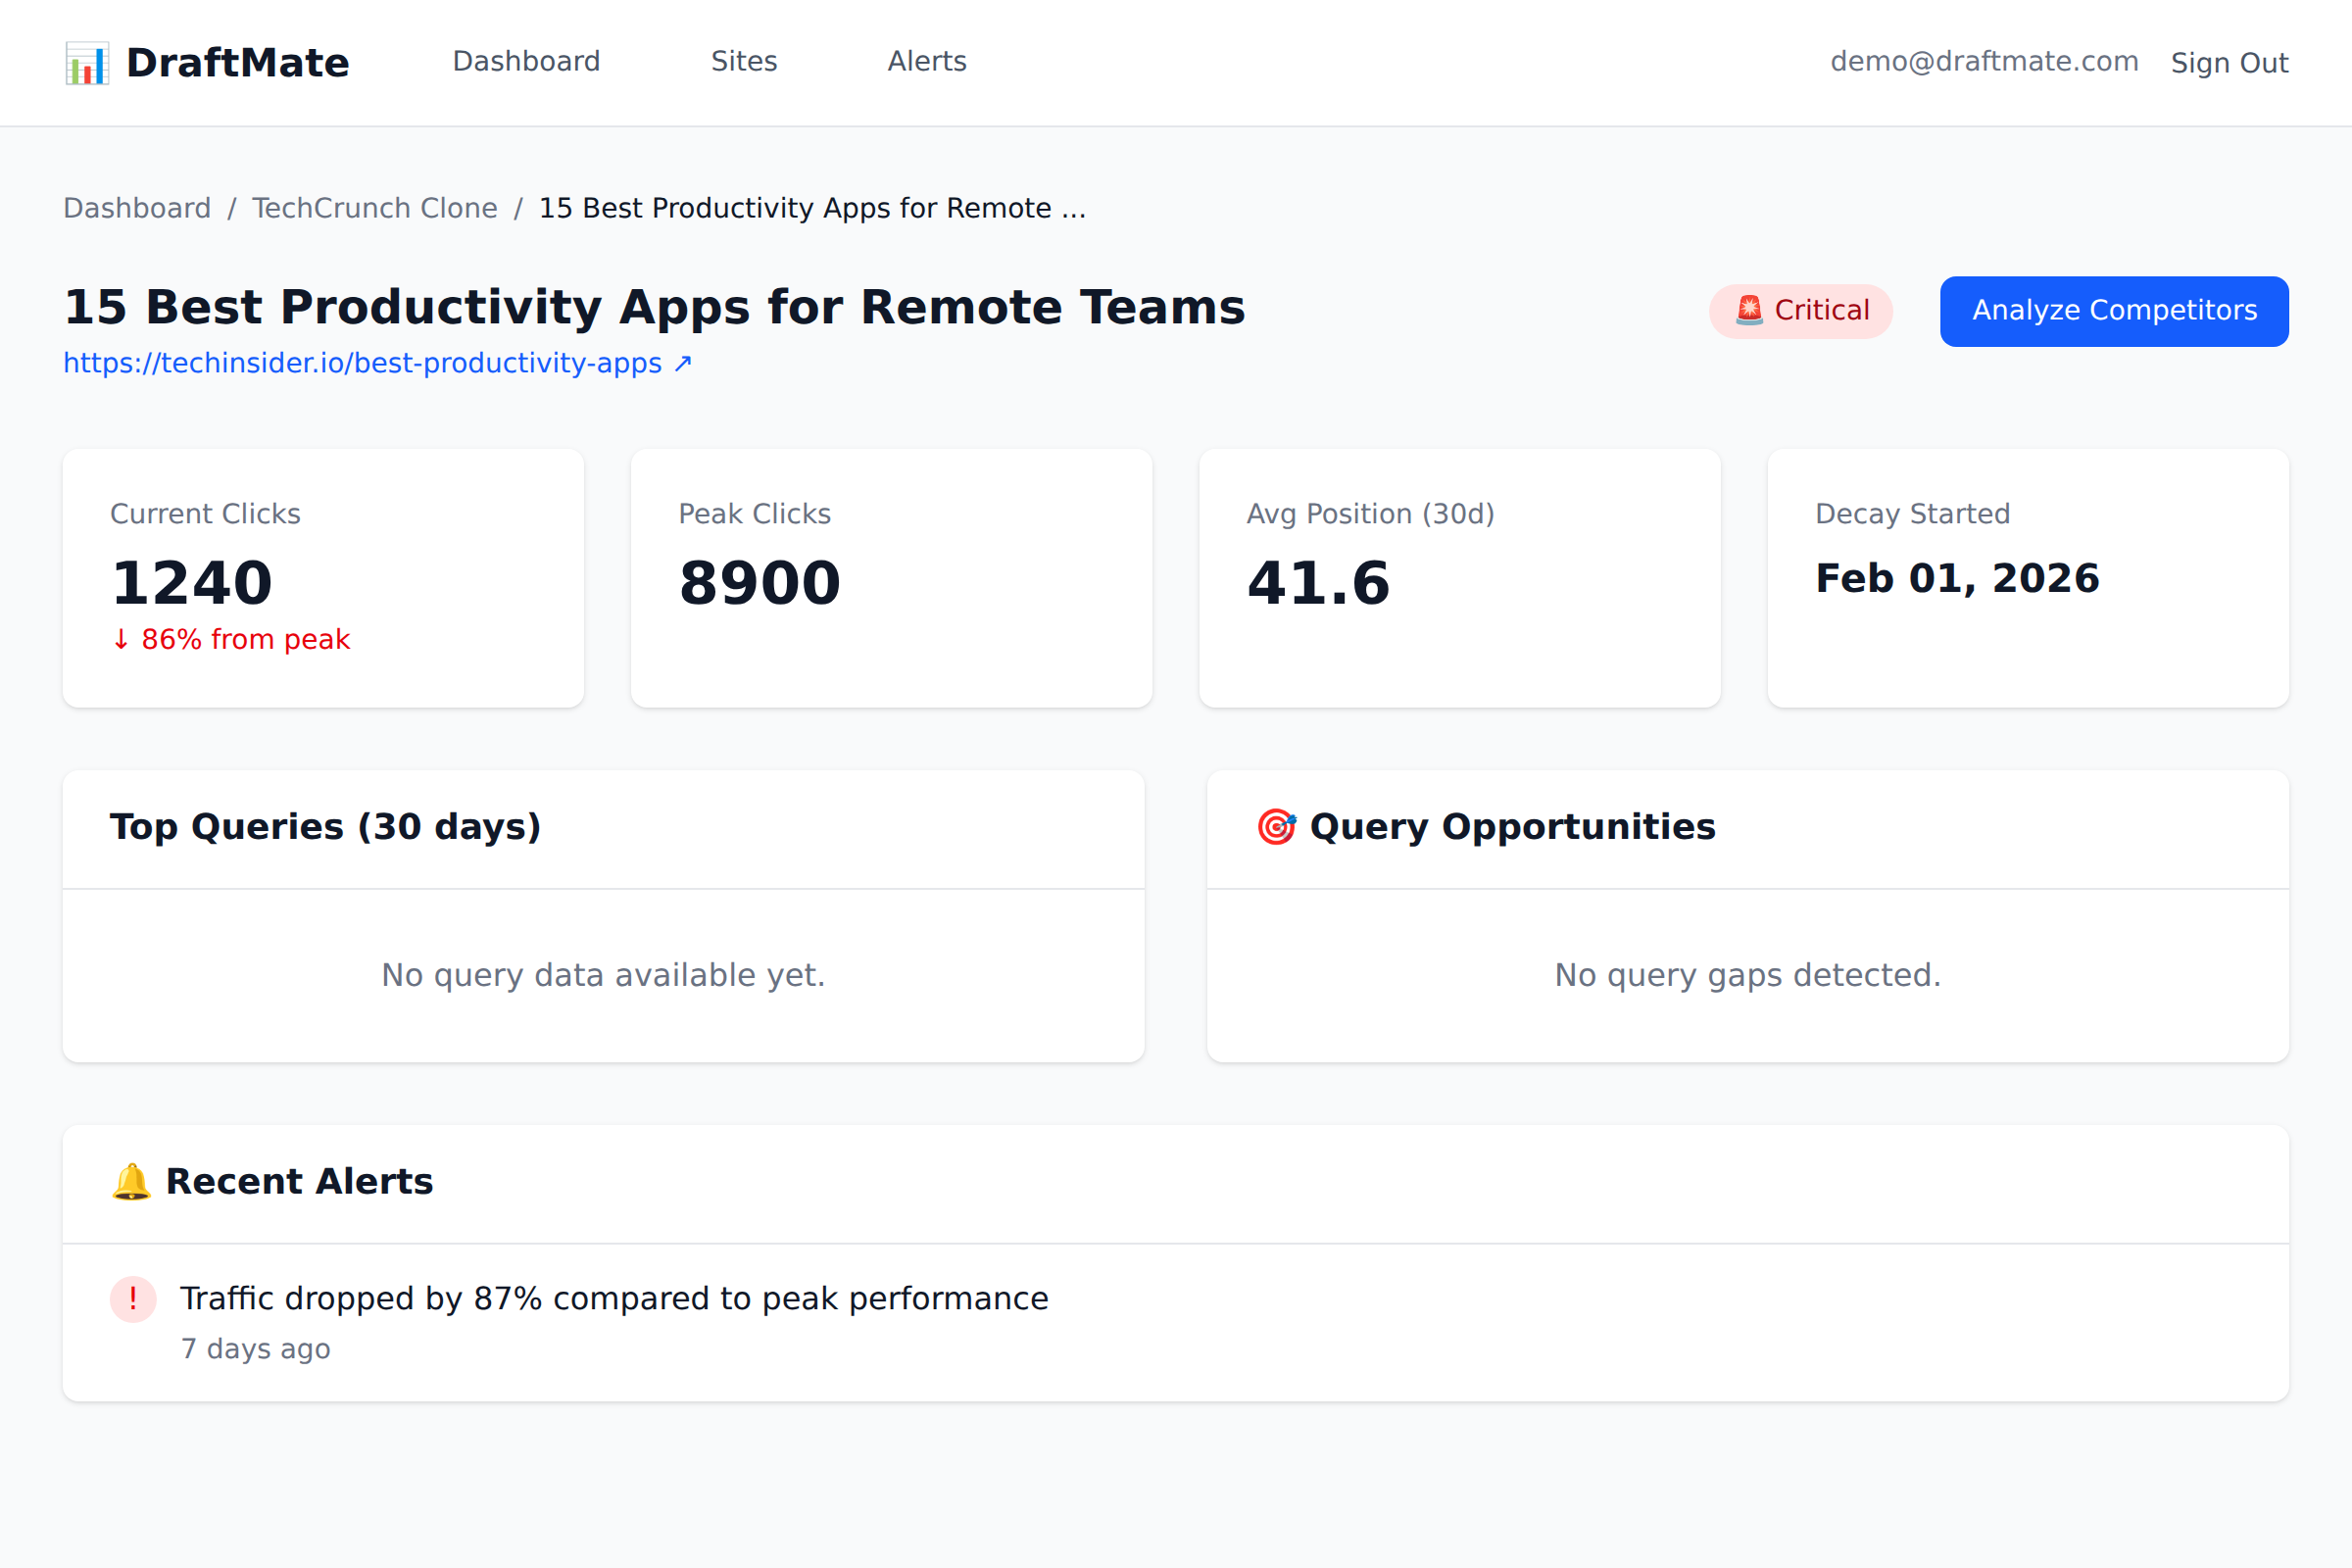Navigate to the Sites page

(744, 62)
